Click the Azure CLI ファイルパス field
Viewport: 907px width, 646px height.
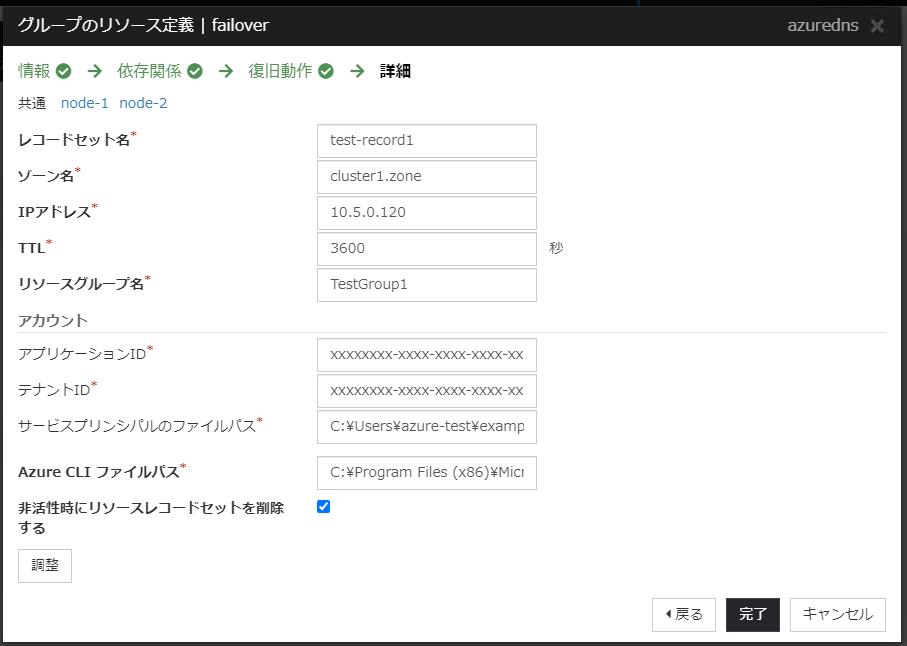(426, 473)
